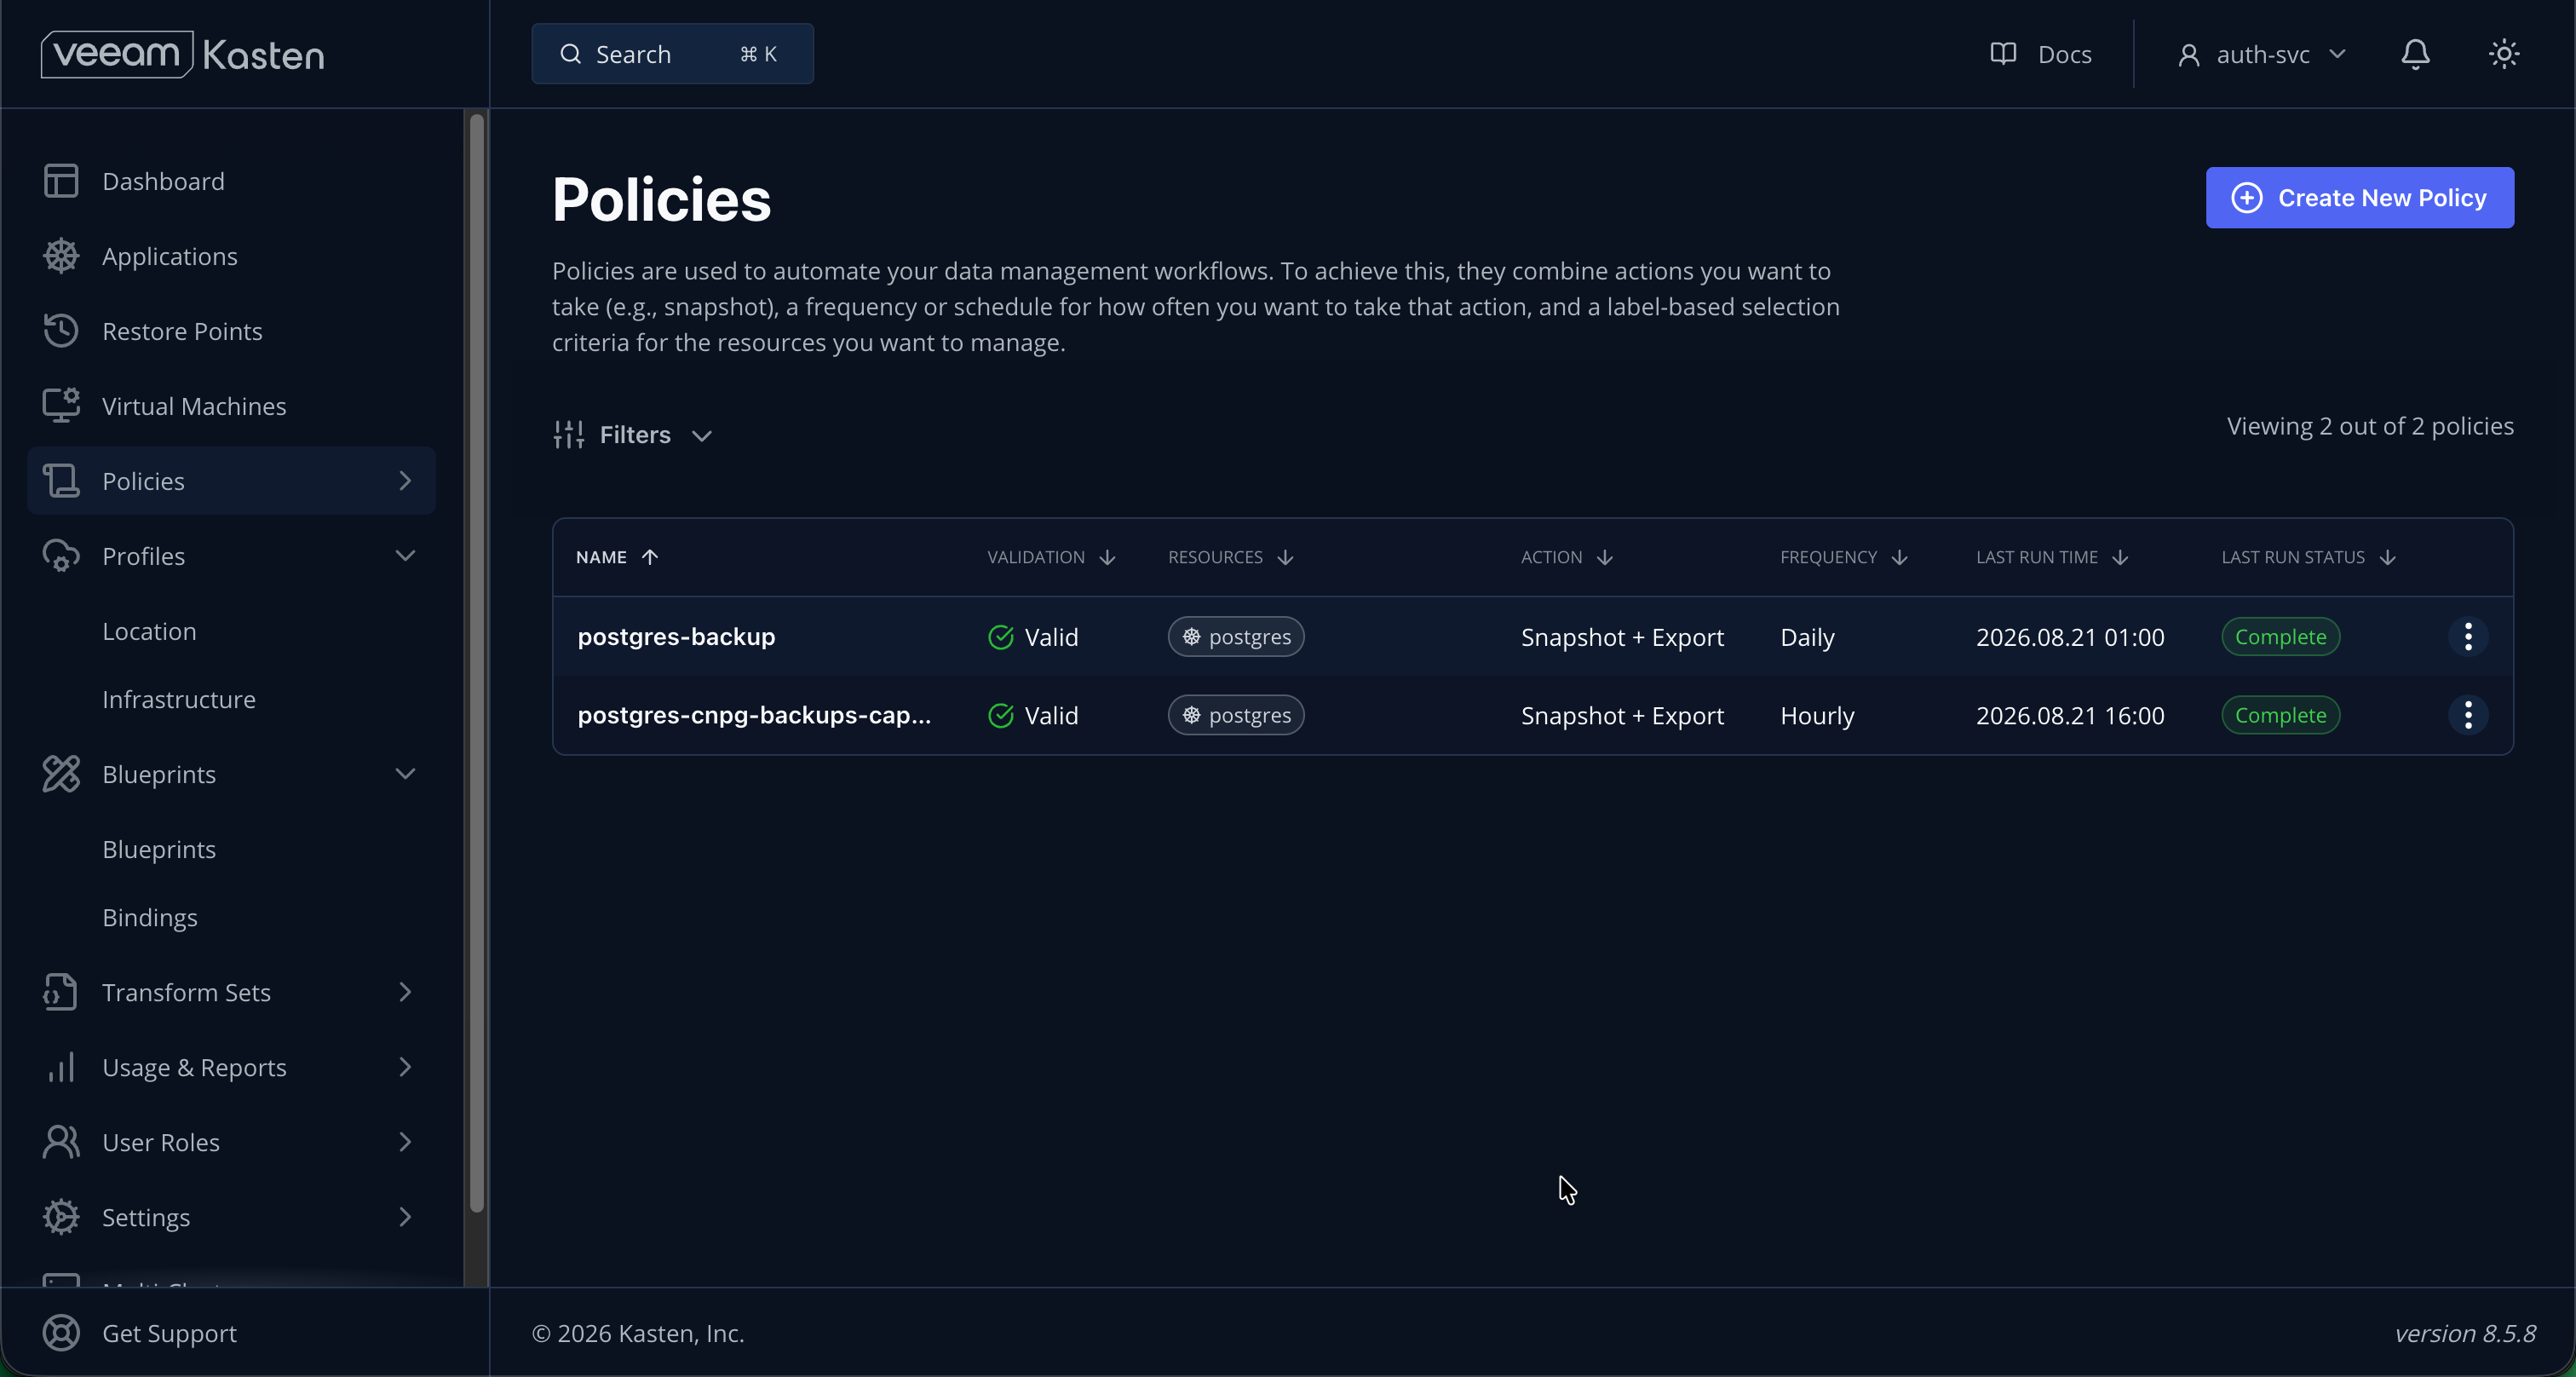This screenshot has height=1377, width=2576.
Task: Click the Search input field
Action: (x=672, y=54)
